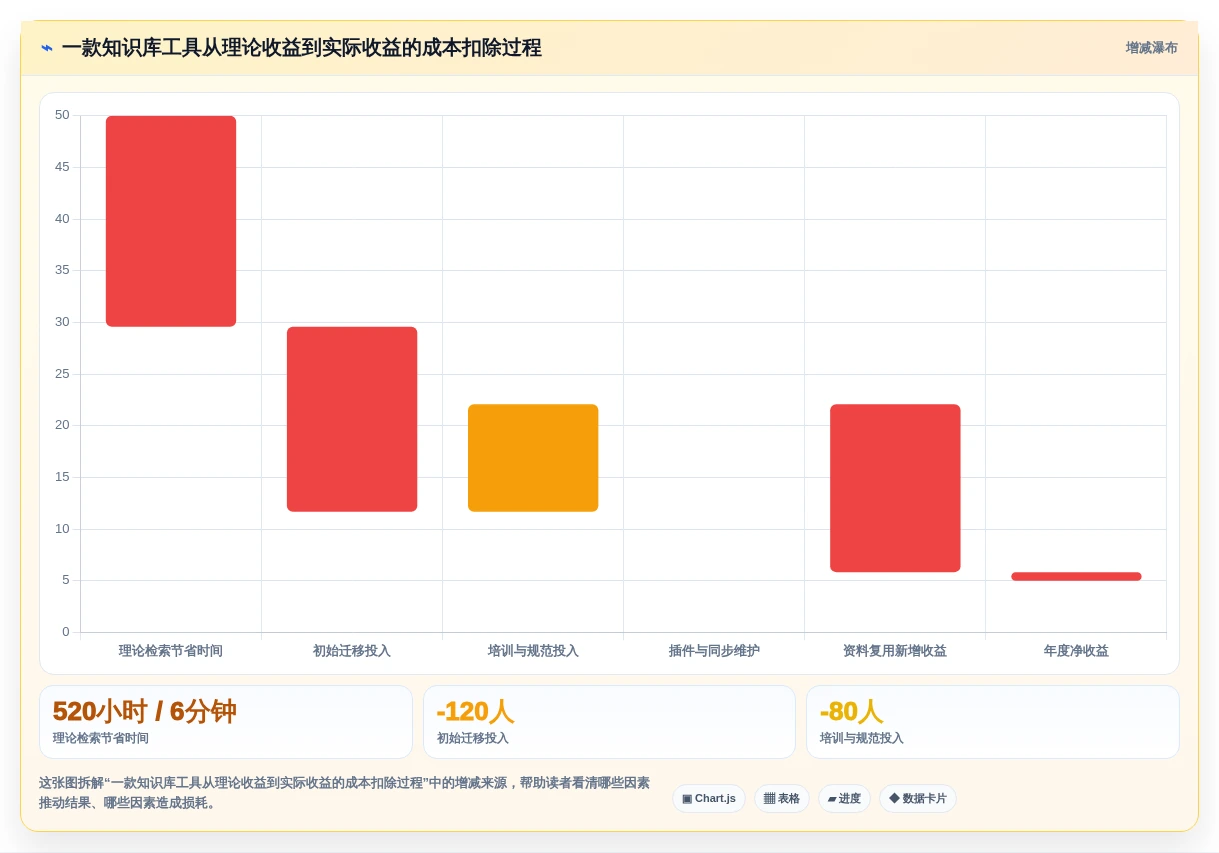Select the 数据卡片 chip

tap(918, 798)
